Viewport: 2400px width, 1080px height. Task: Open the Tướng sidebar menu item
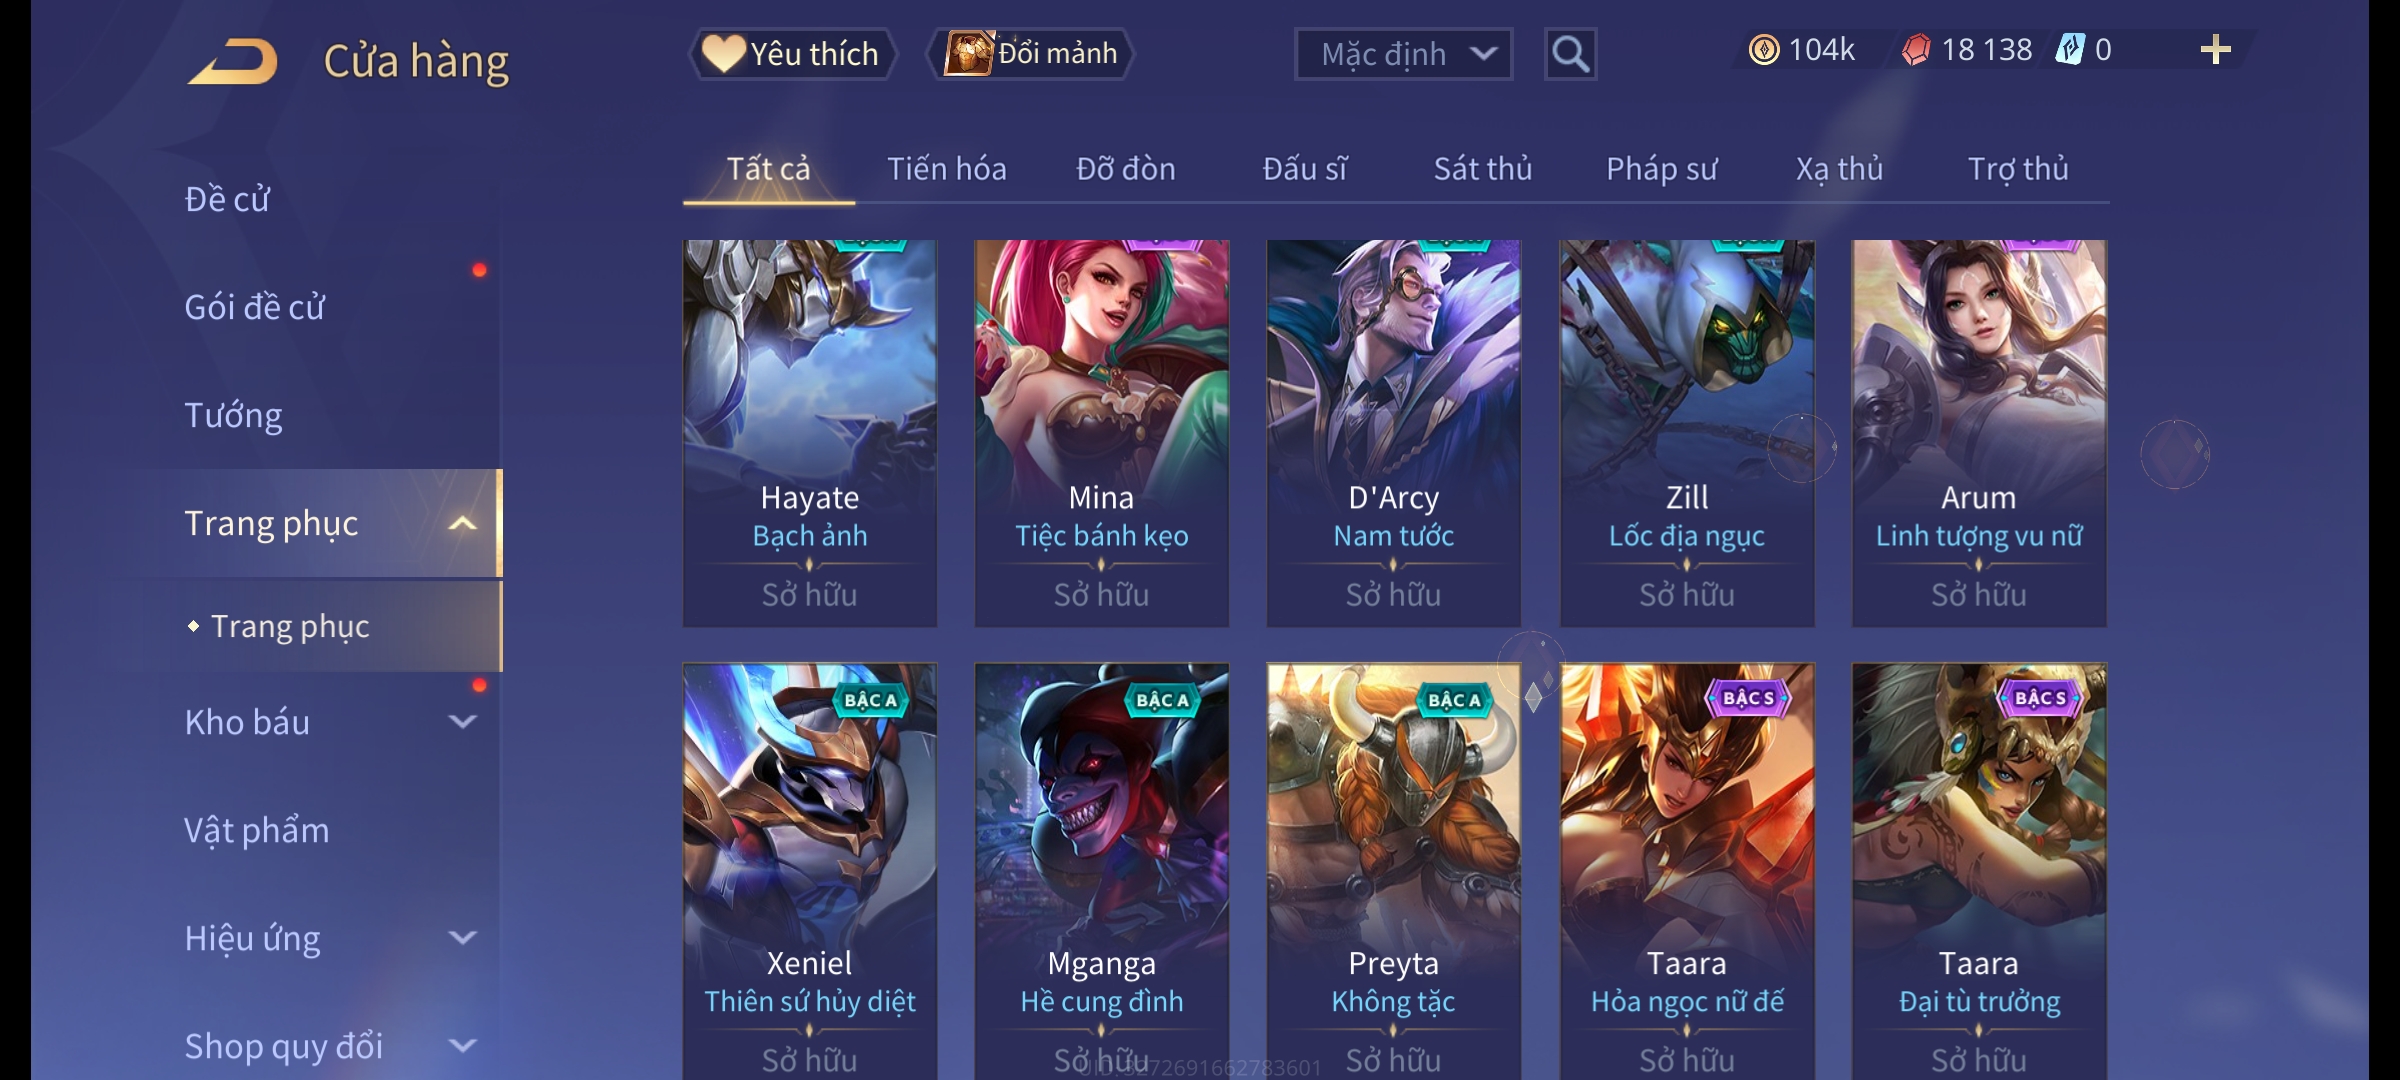[x=233, y=415]
